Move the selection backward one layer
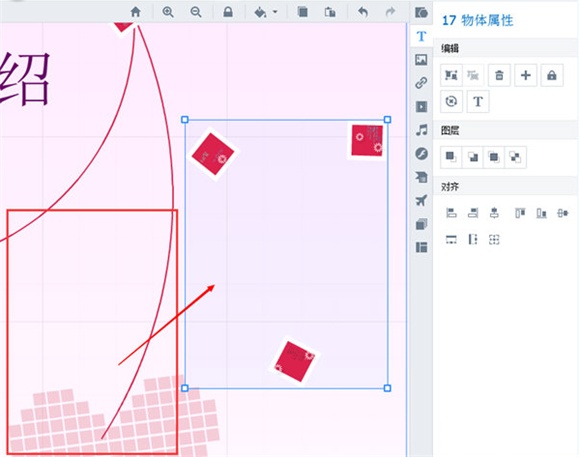 click(515, 157)
